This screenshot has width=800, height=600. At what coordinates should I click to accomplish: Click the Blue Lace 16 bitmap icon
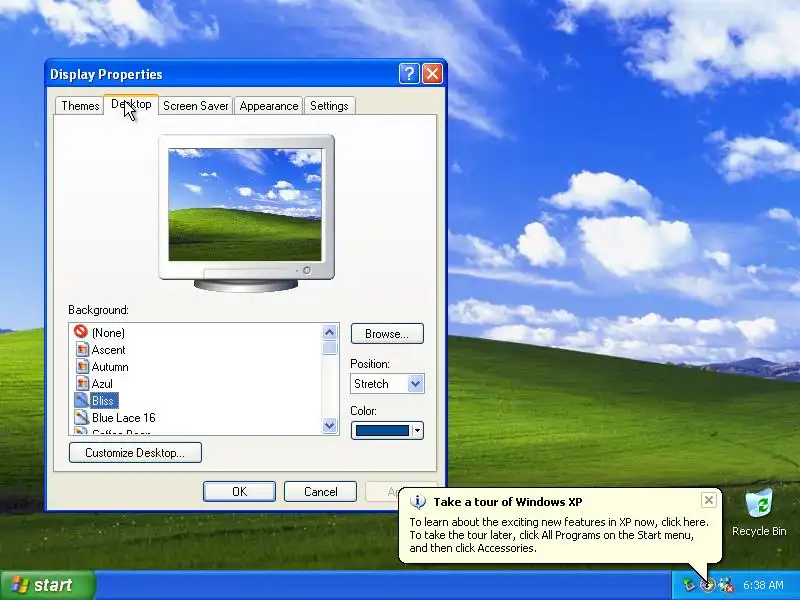[82, 417]
